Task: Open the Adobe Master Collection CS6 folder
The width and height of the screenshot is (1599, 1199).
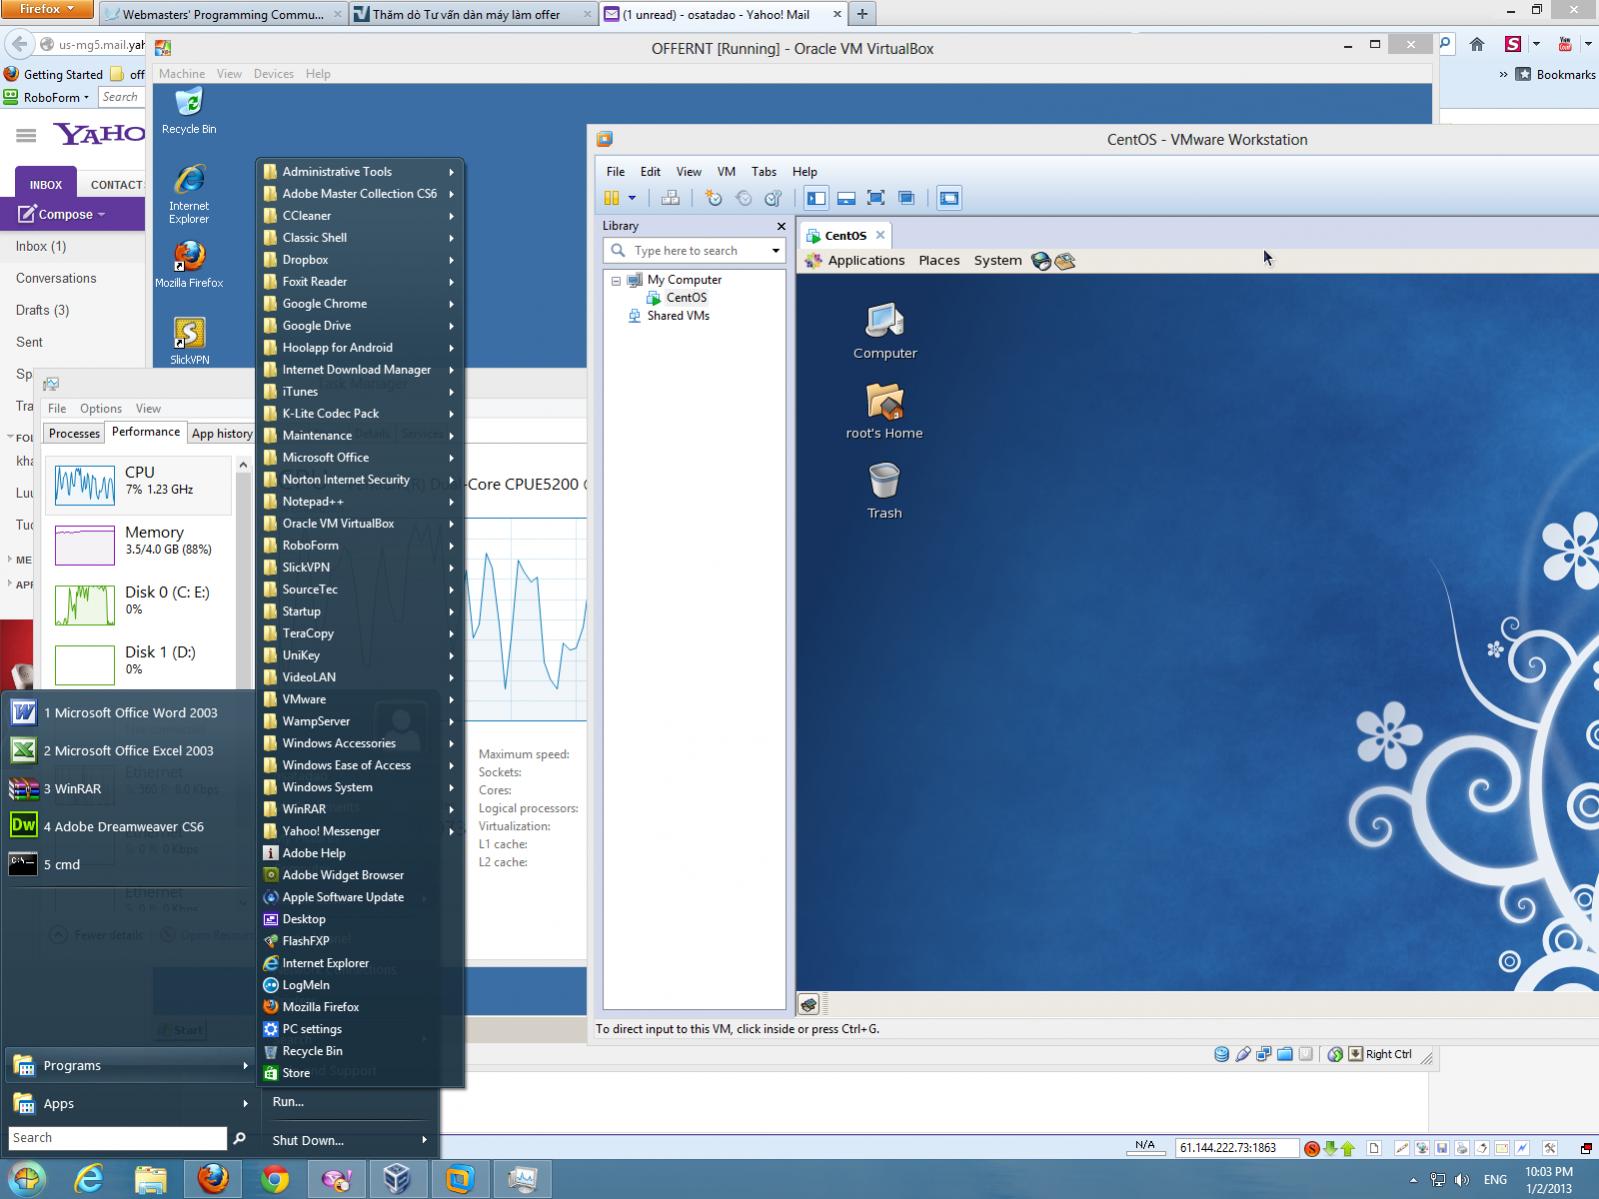Action: (358, 194)
